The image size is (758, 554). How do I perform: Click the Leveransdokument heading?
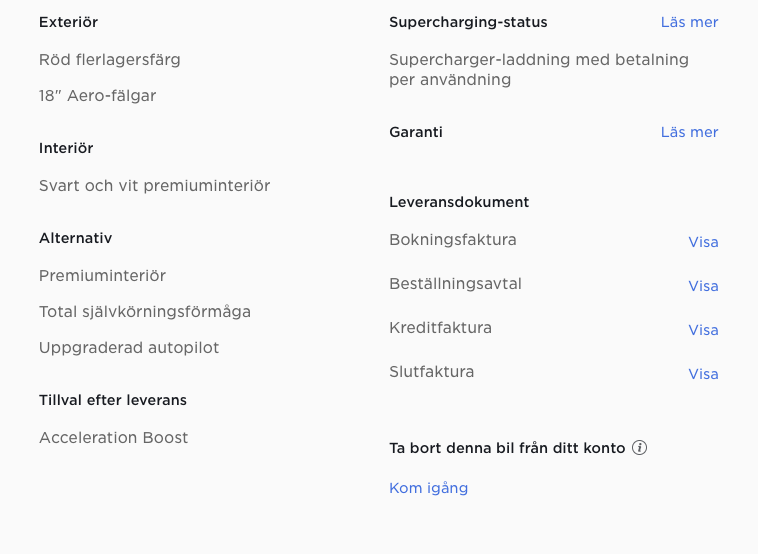459,202
